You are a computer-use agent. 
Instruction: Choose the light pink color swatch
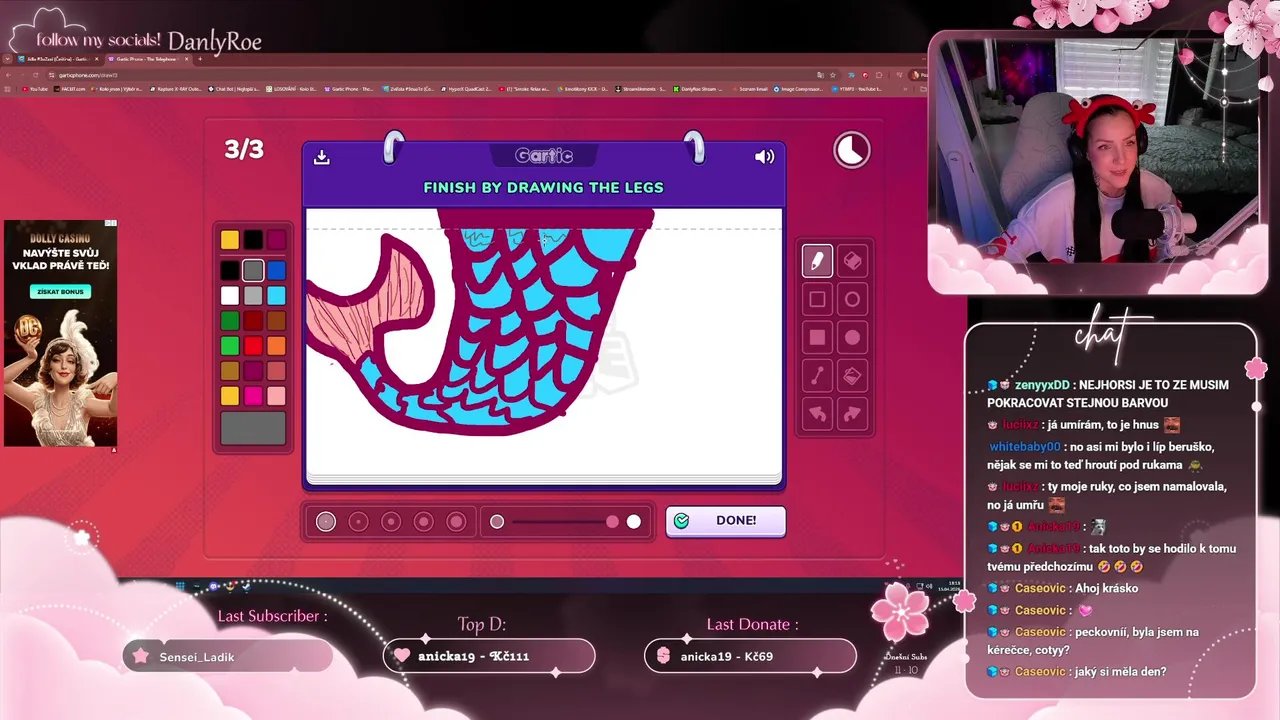[276, 396]
